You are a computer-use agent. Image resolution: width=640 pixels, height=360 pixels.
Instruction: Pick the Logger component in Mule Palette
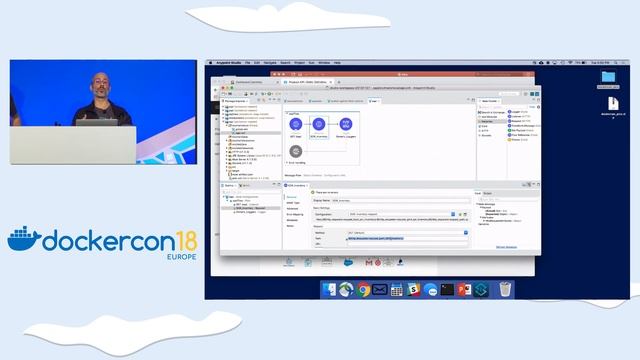tap(518, 111)
